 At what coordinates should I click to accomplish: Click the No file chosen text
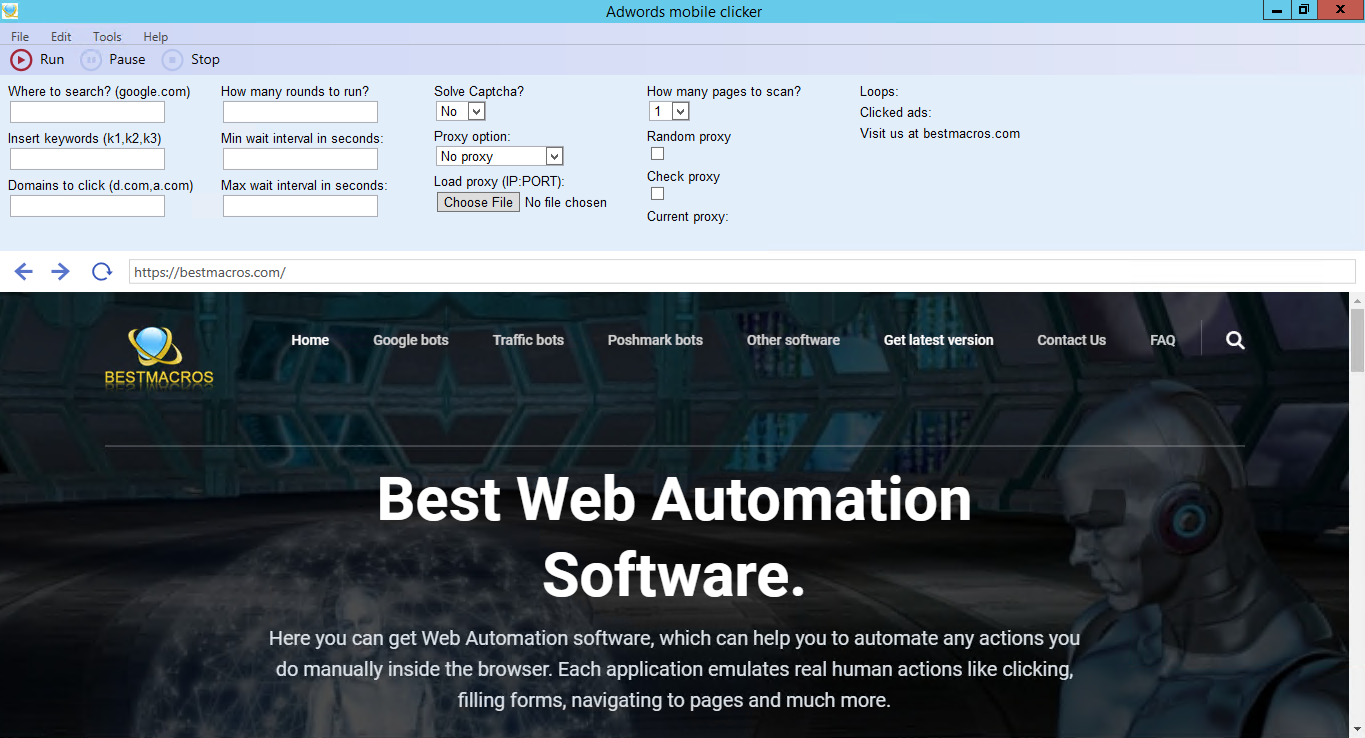tap(566, 202)
